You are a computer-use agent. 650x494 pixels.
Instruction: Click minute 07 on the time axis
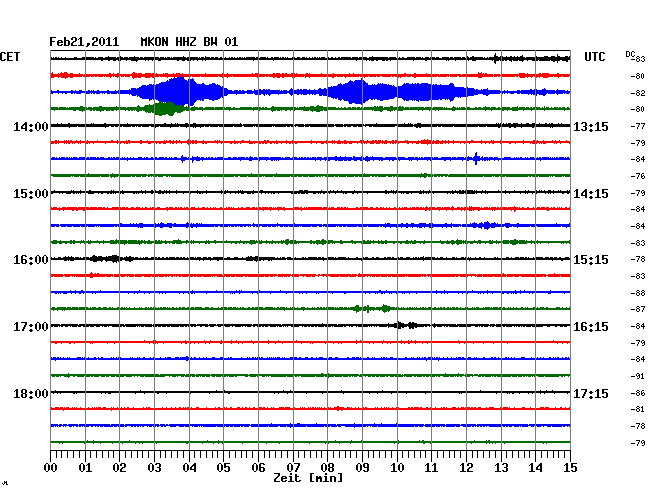coord(293,468)
